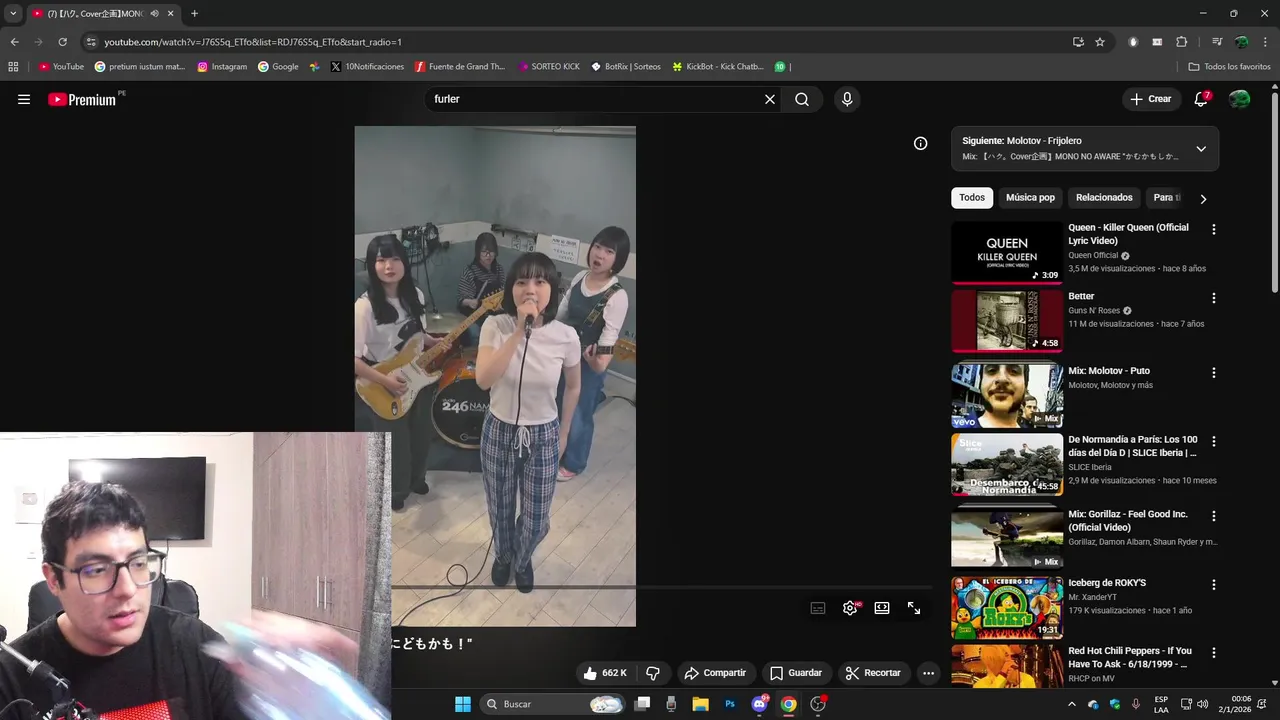The image size is (1280, 720).
Task: Toggle system volume icon in tray
Action: pos(1202,704)
